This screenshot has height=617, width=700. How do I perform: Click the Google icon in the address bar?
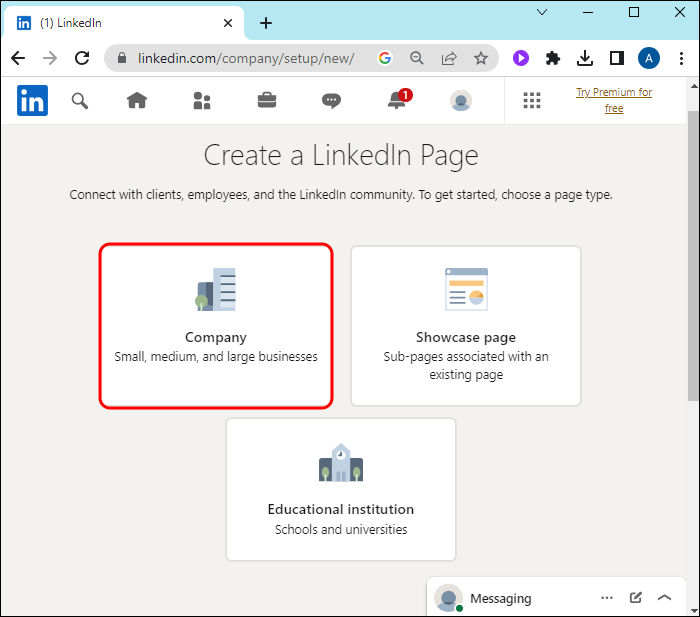click(385, 58)
